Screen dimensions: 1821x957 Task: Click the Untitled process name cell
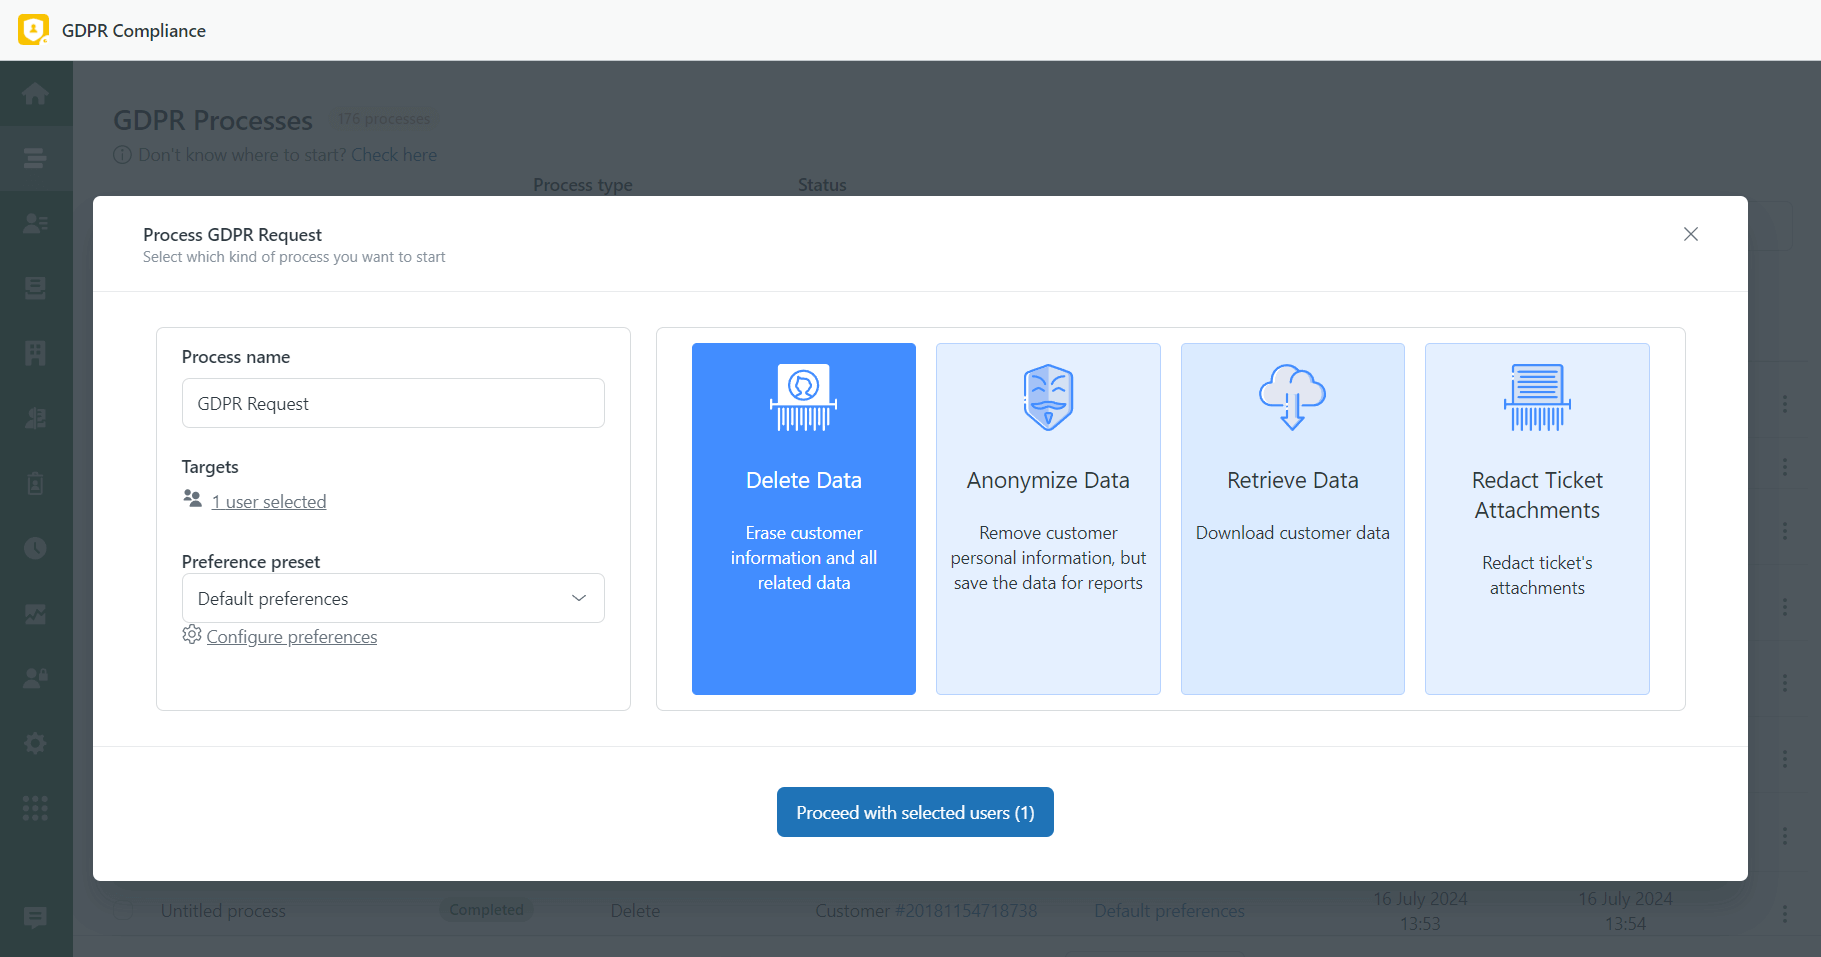coord(223,911)
